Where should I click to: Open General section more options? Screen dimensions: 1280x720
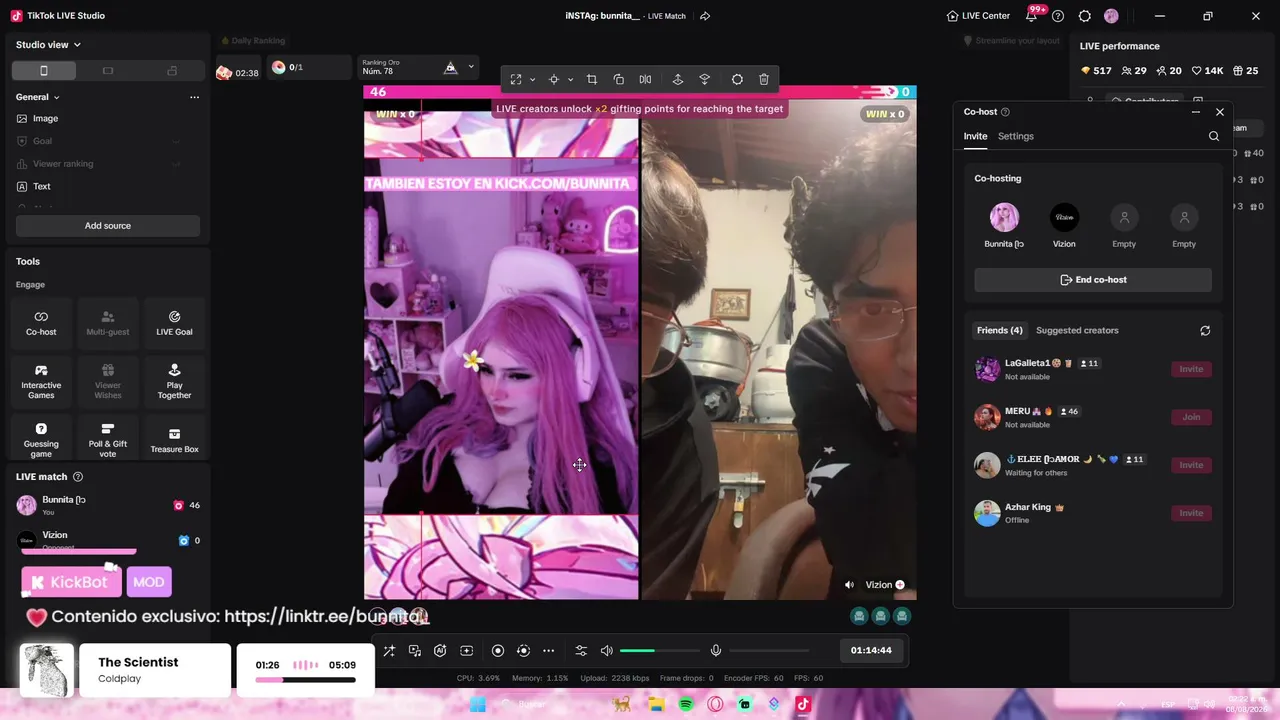(x=194, y=97)
